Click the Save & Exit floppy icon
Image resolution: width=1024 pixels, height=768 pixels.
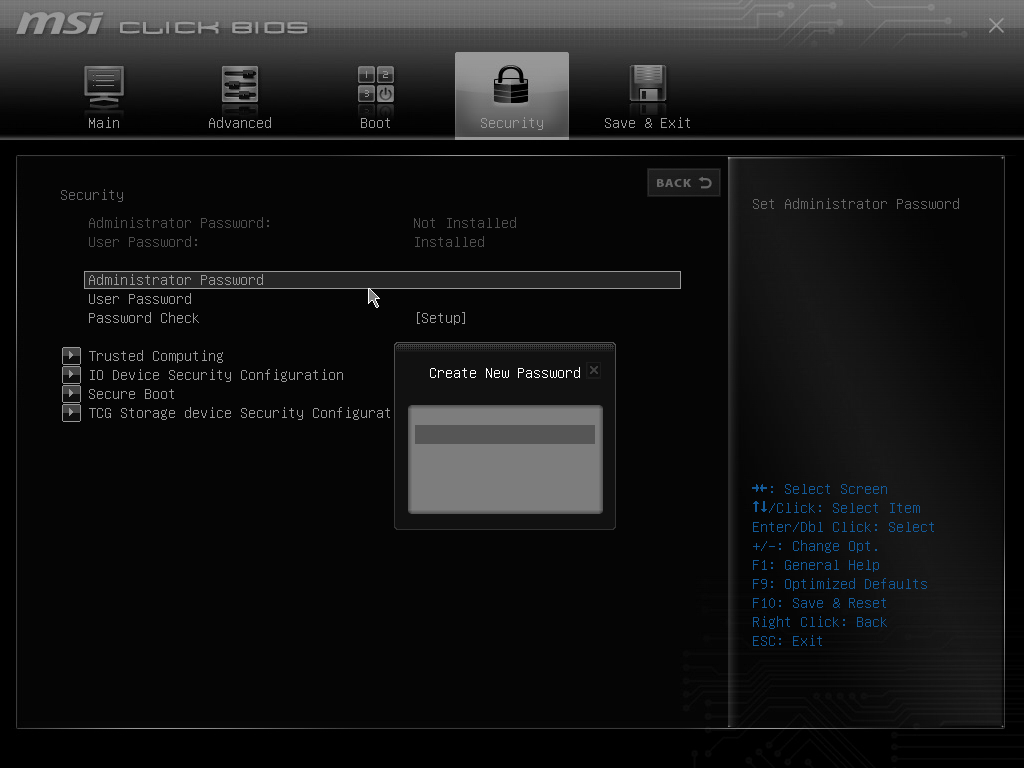point(647,86)
